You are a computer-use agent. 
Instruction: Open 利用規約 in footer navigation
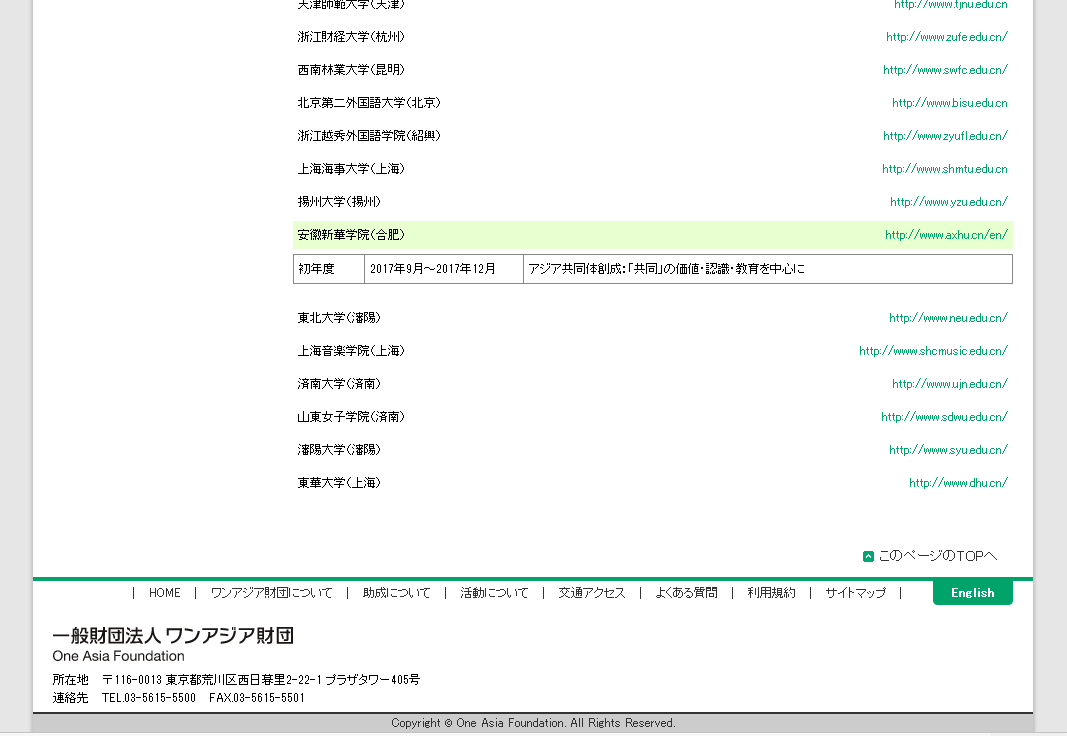click(x=771, y=593)
